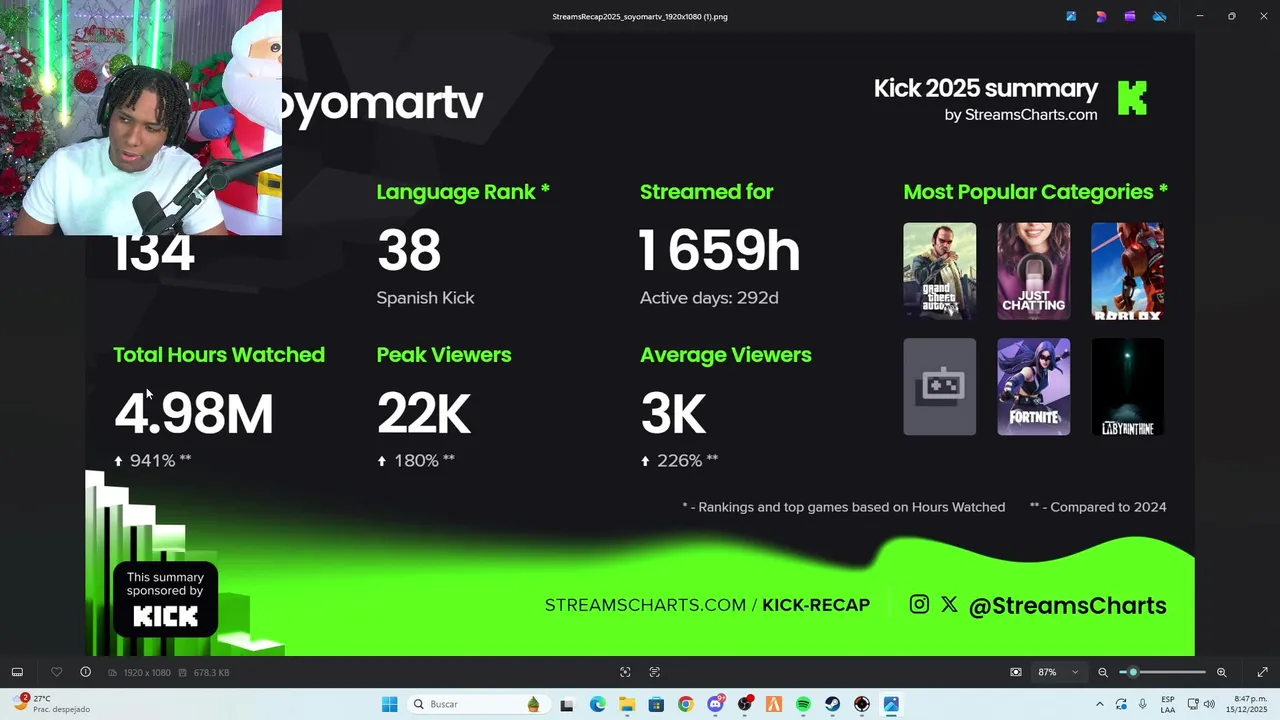Switch the ESP LAA keyboard language
Screen dimensions: 1280x720
[x=1168, y=704]
